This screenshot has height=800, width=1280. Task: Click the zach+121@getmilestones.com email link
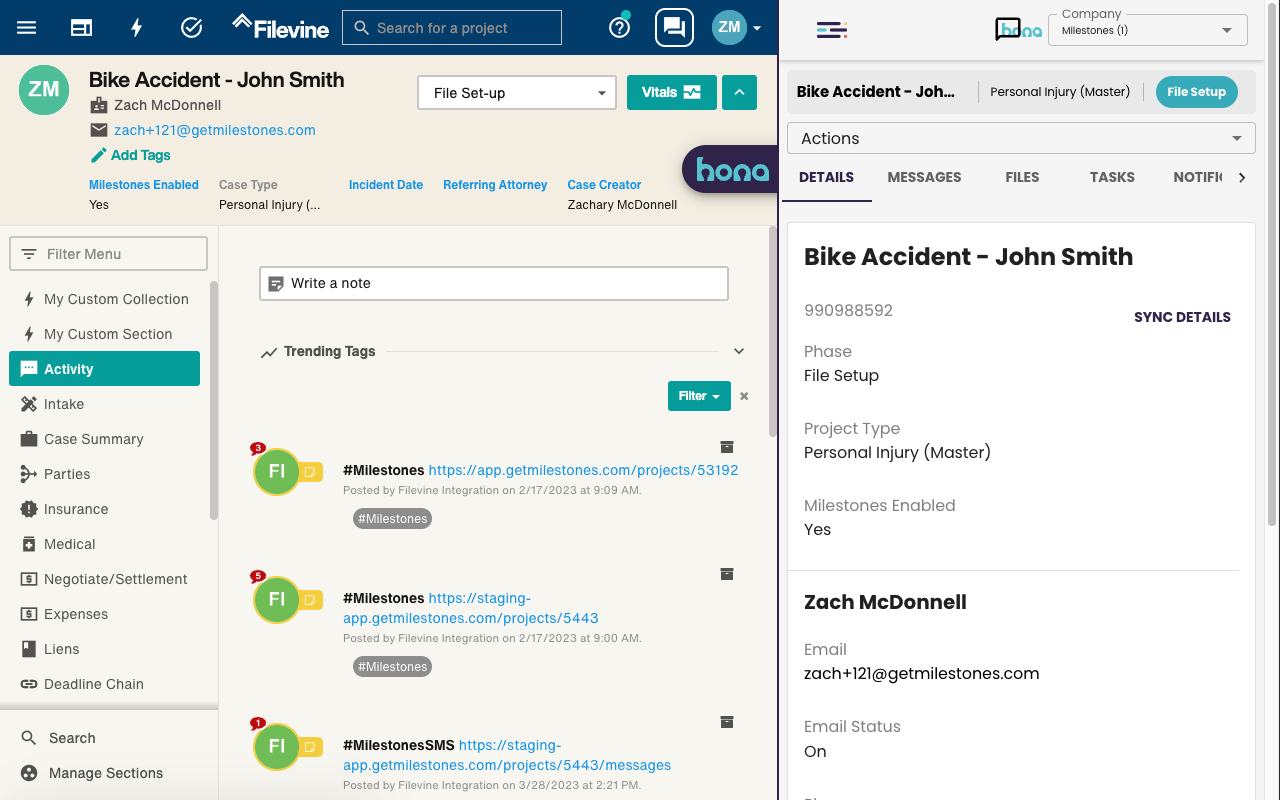[215, 130]
